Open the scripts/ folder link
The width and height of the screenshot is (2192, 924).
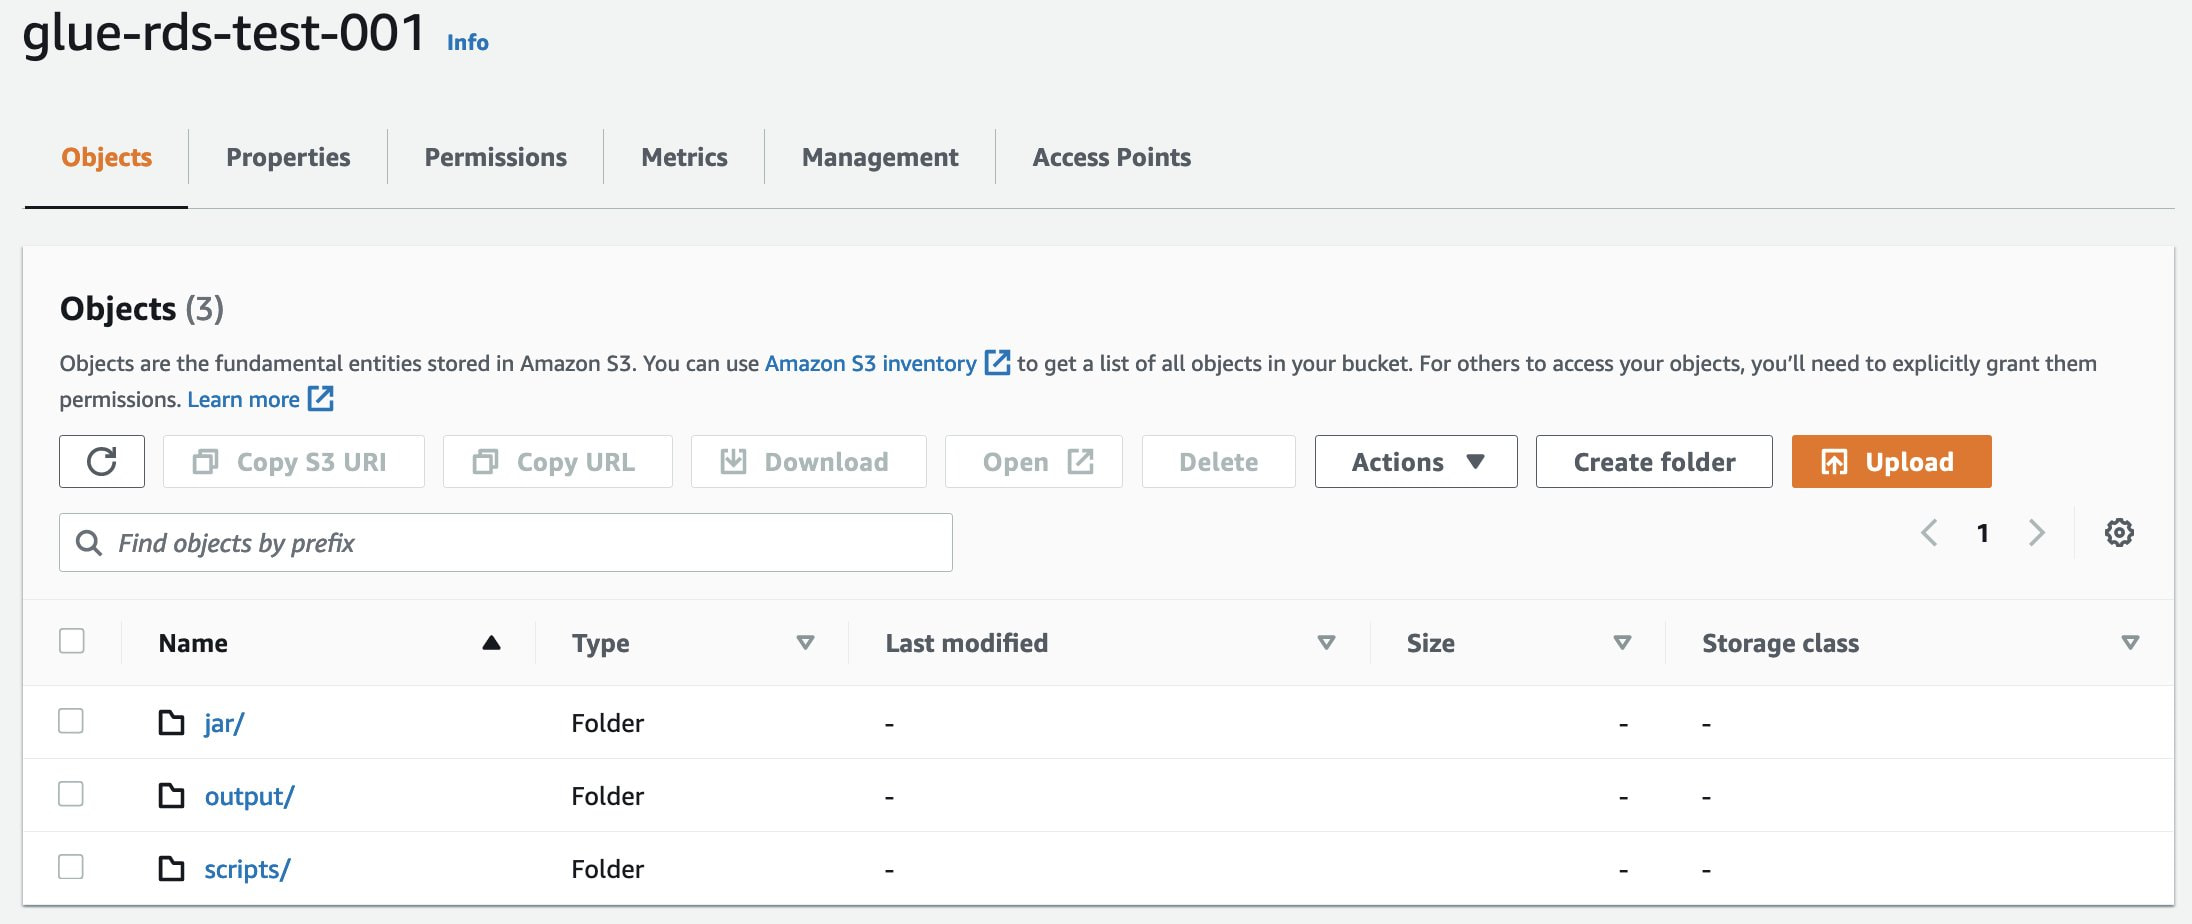tap(247, 869)
